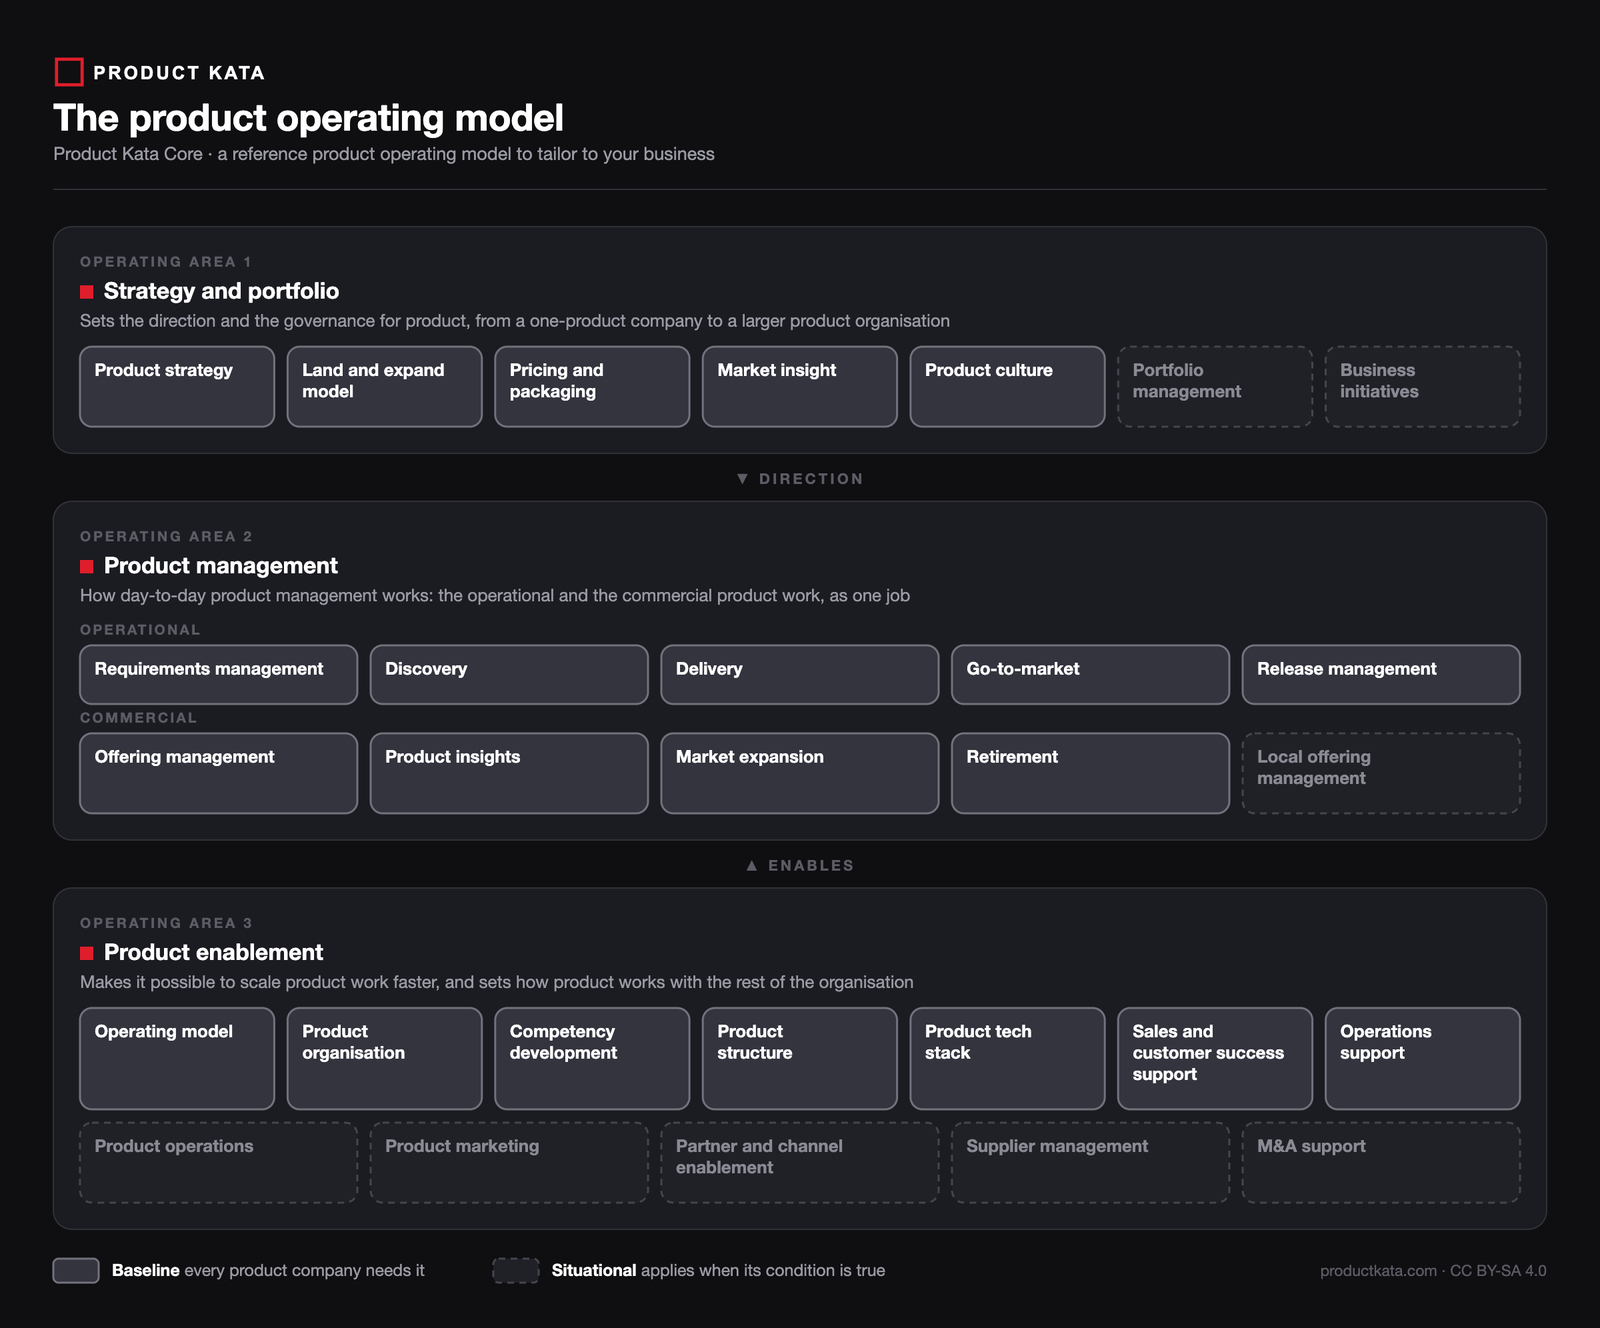1600x1328 pixels.
Task: Select the Product strategy card
Action: coord(177,387)
